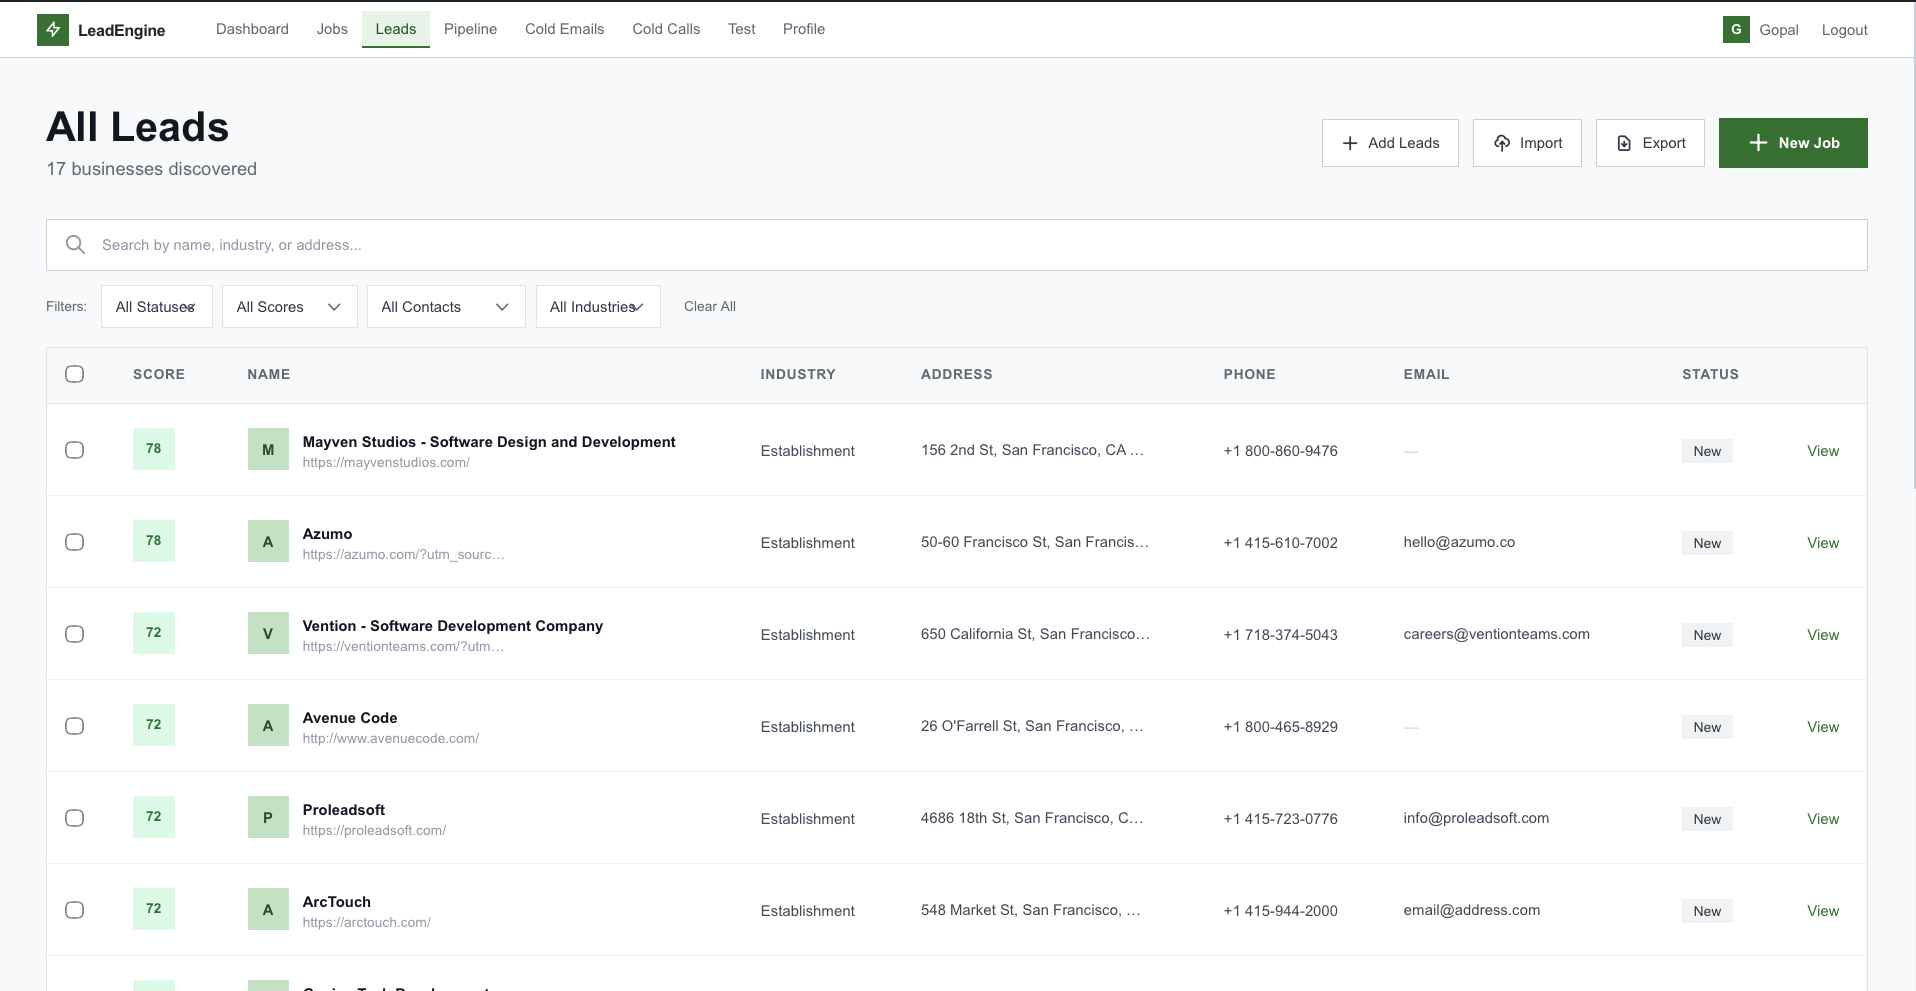1916x991 pixels.
Task: Check the checkbox for Mayven Studios row
Action: [x=75, y=450]
